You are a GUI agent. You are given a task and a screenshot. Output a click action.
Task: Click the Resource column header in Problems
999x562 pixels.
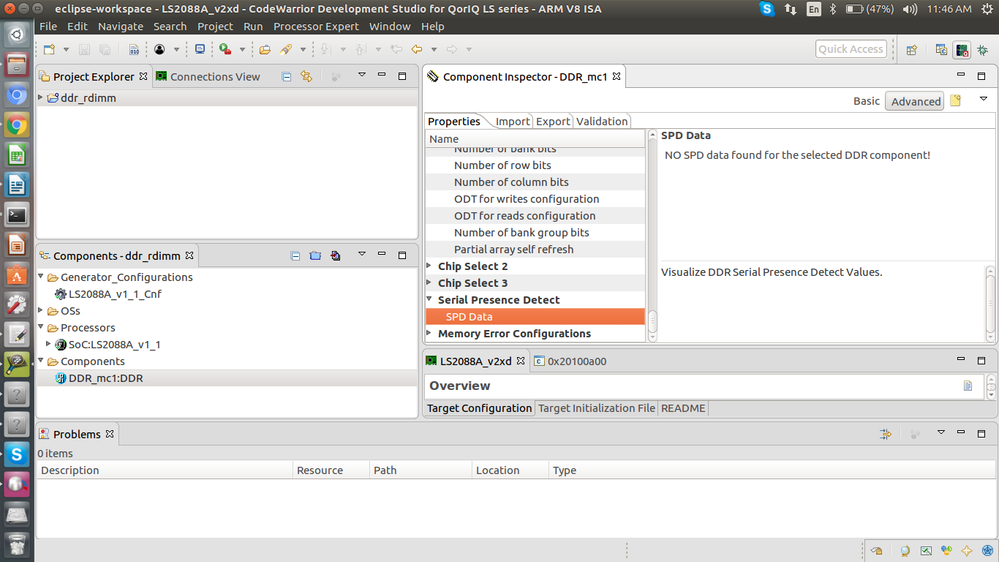(331, 470)
